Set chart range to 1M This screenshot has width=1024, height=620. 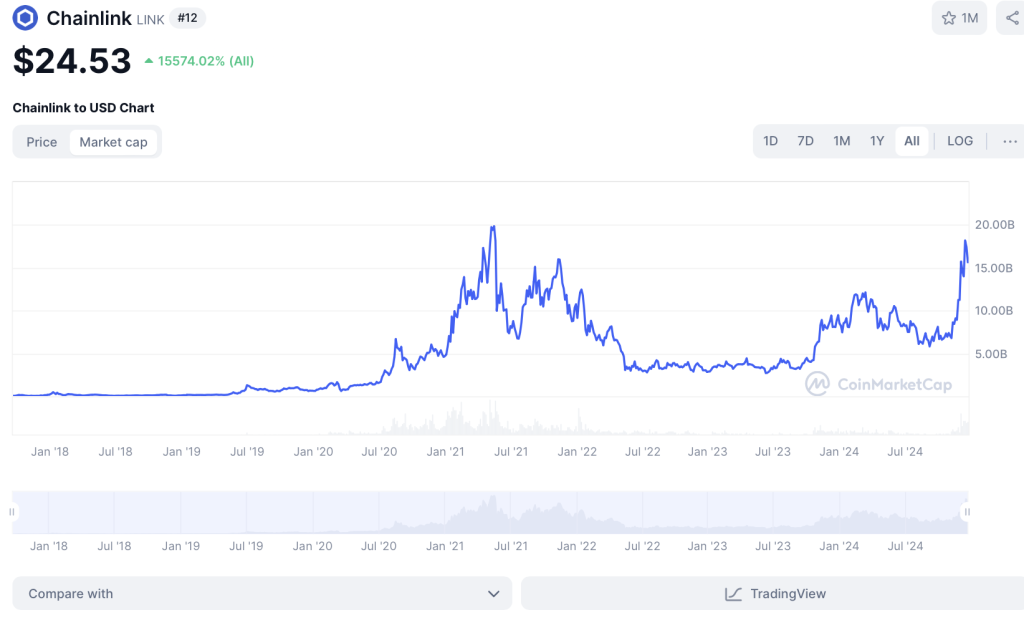pyautogui.click(x=842, y=141)
